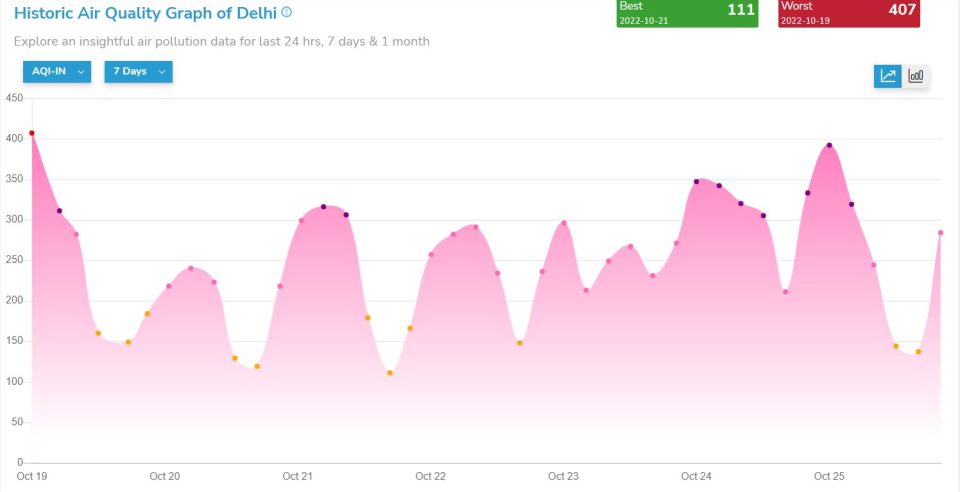The image size is (960, 492).
Task: Switch to line chart view icon
Action: 887,76
